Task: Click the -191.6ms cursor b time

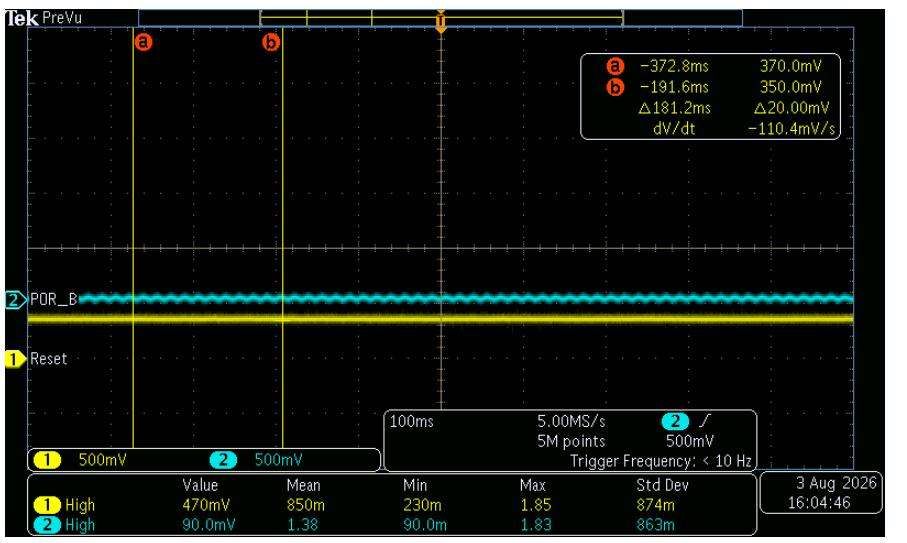Action: (674, 87)
